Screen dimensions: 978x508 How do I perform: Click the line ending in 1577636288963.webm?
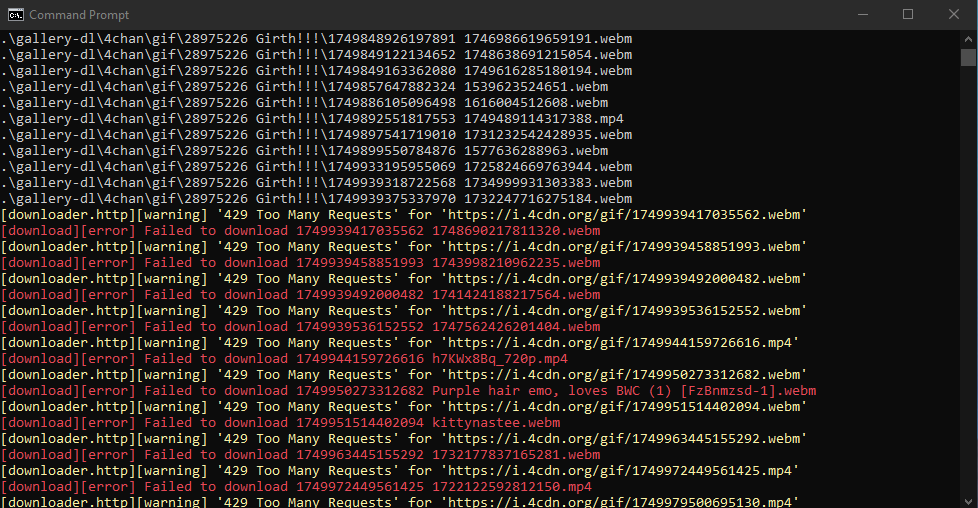point(304,151)
